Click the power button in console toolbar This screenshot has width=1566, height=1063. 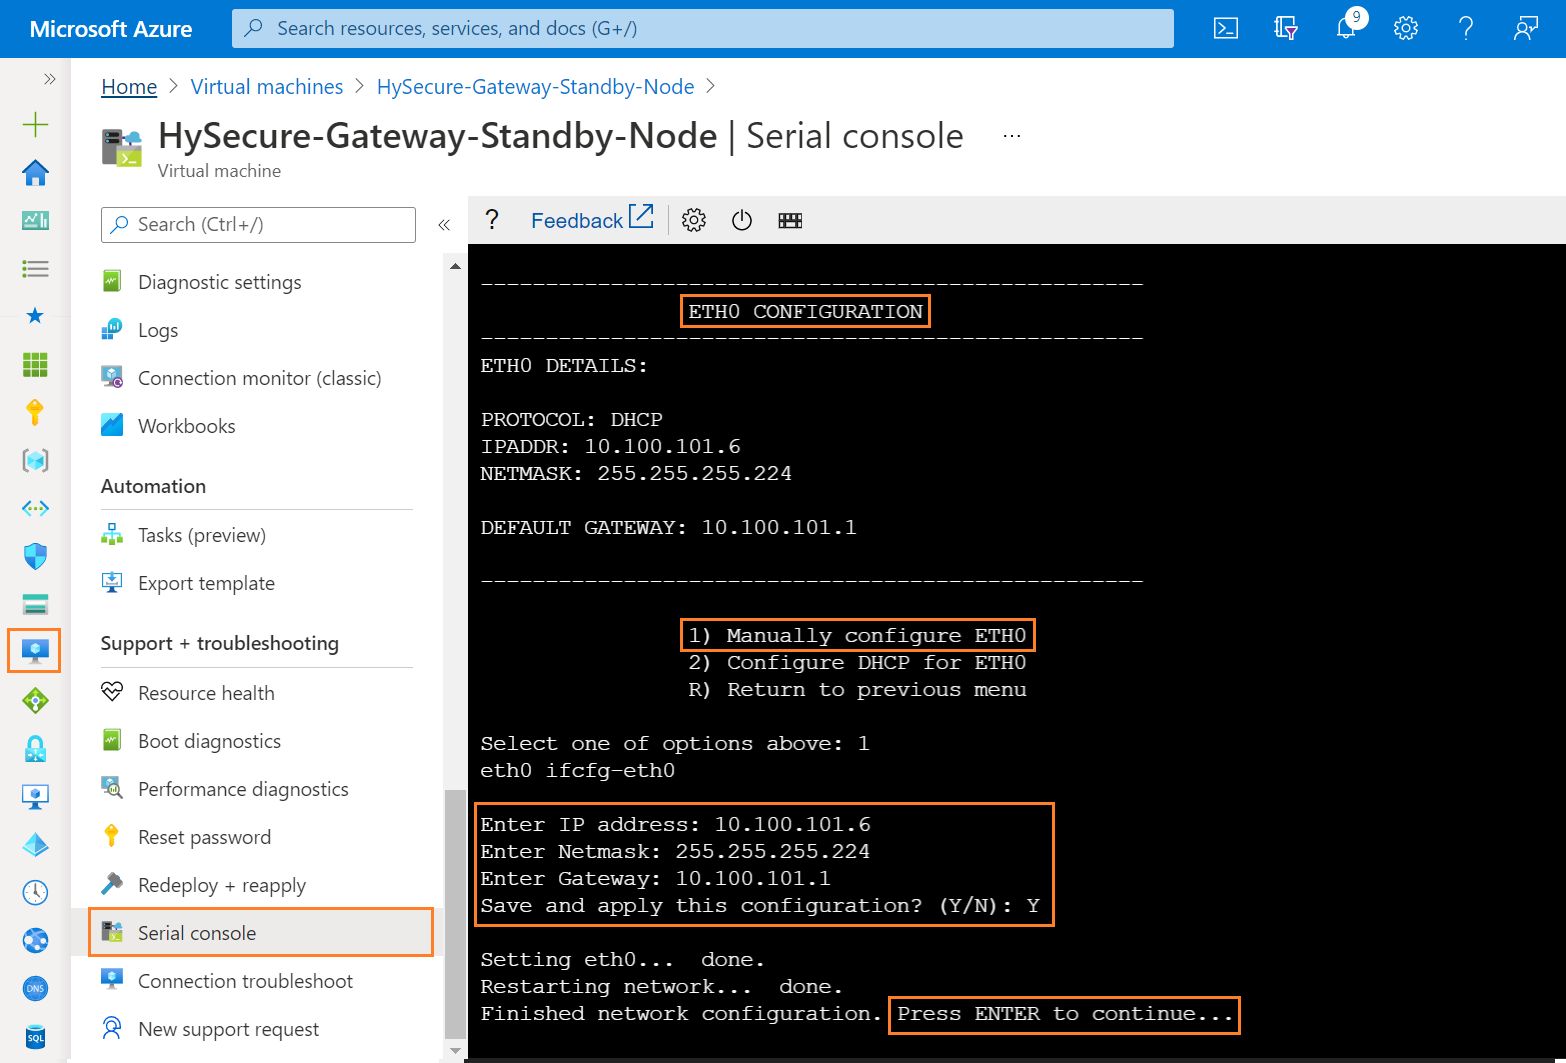742,220
